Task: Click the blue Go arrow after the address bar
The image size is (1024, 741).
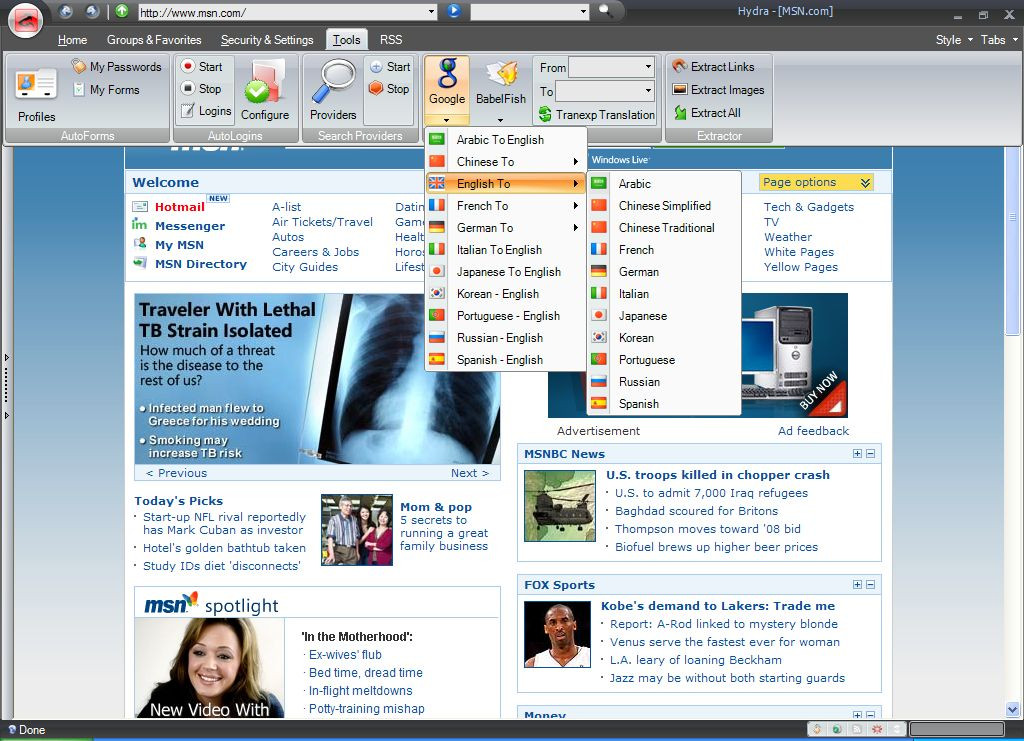Action: (x=454, y=11)
